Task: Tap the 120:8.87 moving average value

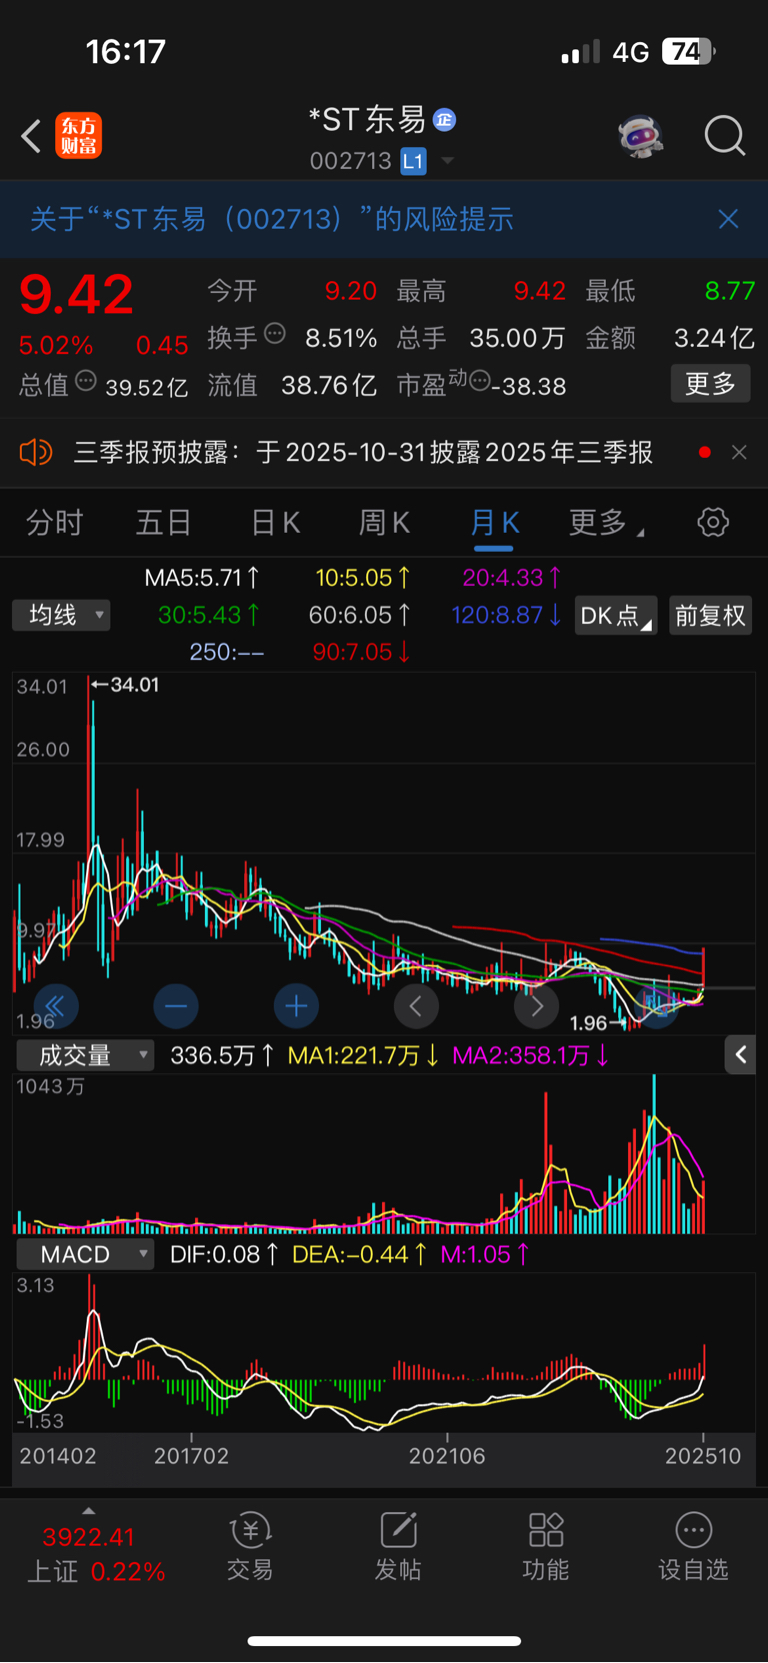Action: (x=506, y=615)
